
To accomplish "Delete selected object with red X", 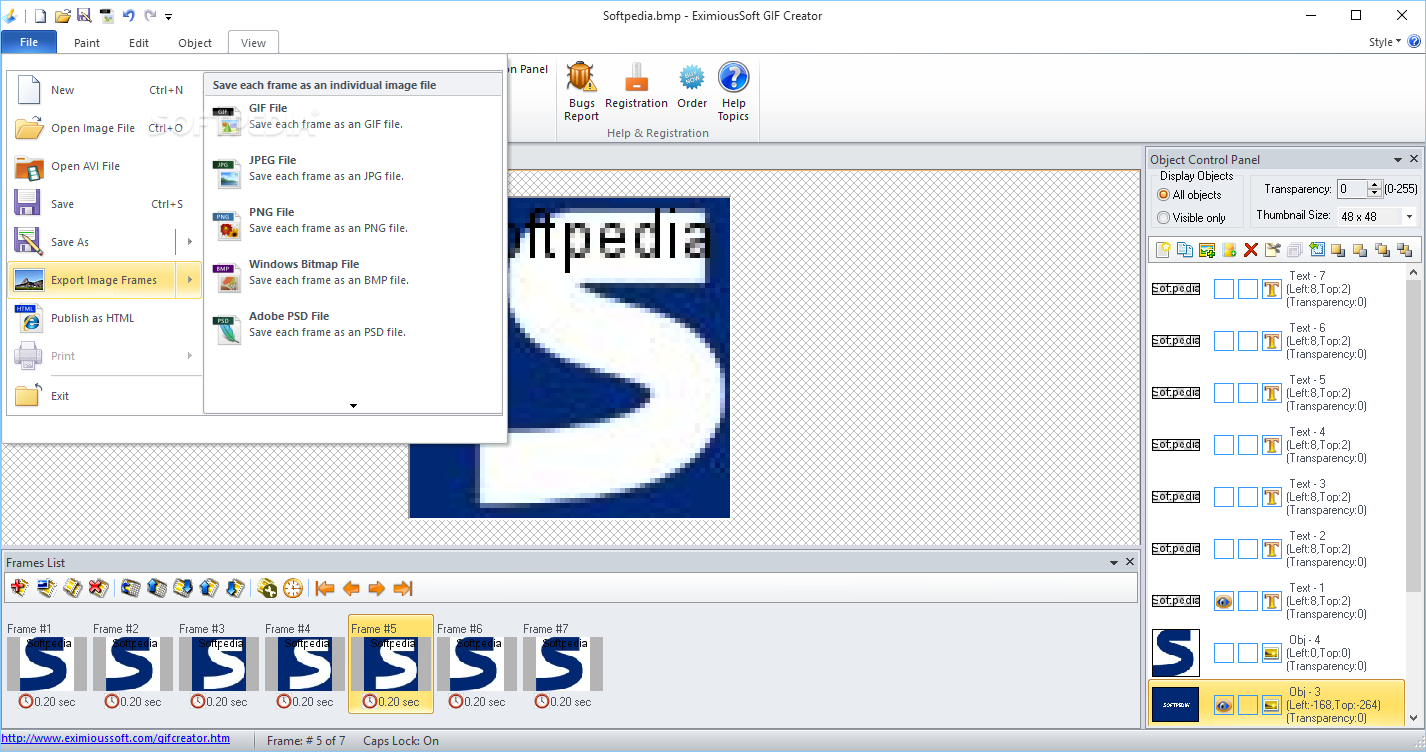I will point(1250,250).
